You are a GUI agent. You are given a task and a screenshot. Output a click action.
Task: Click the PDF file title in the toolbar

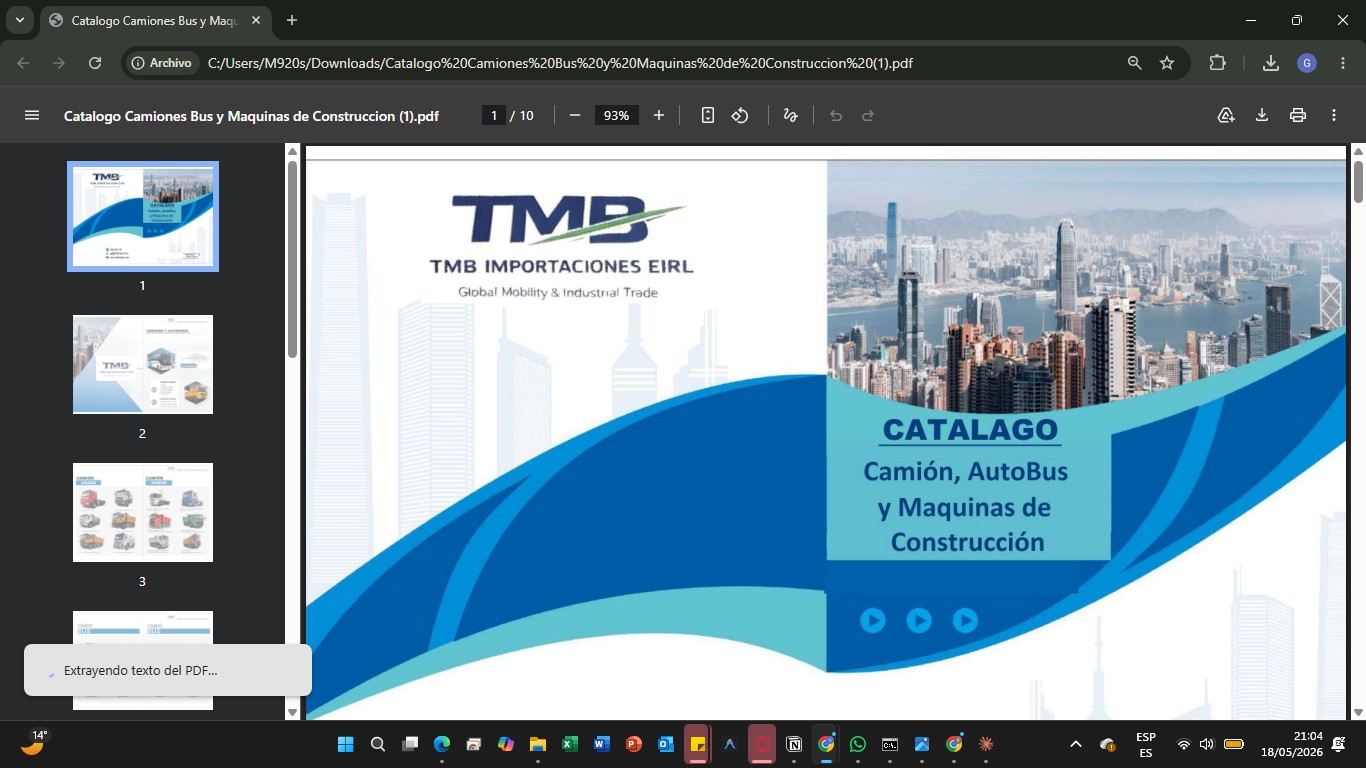click(251, 116)
